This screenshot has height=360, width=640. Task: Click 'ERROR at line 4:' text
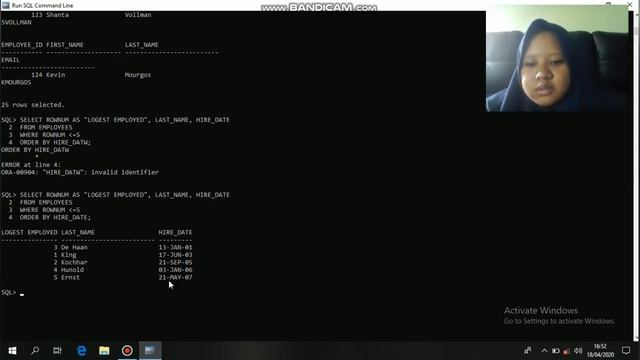click(x=31, y=165)
